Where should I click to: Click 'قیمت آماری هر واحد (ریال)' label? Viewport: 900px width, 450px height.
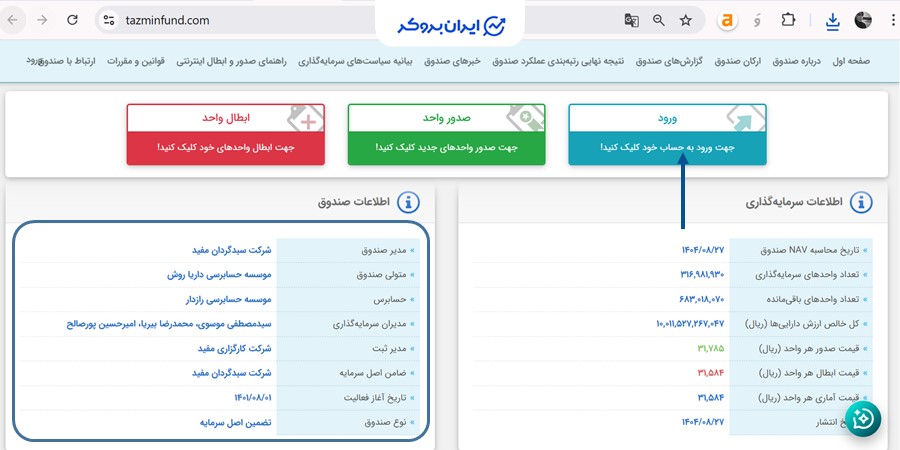[809, 398]
